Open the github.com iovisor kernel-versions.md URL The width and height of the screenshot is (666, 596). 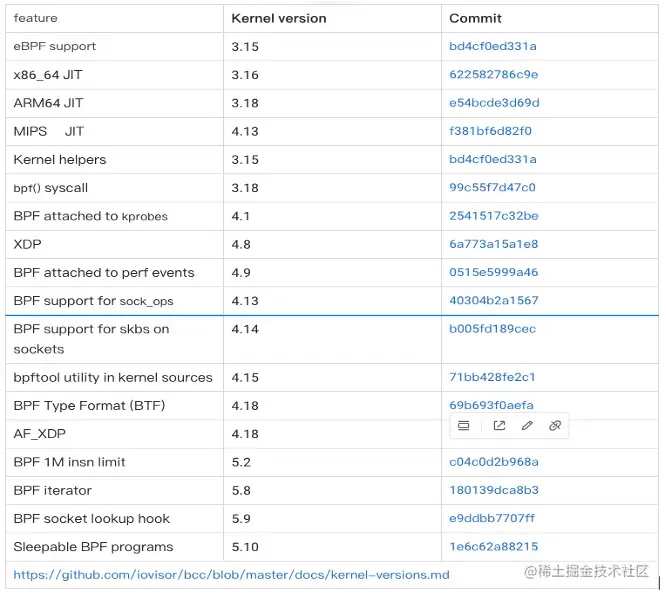[231, 575]
